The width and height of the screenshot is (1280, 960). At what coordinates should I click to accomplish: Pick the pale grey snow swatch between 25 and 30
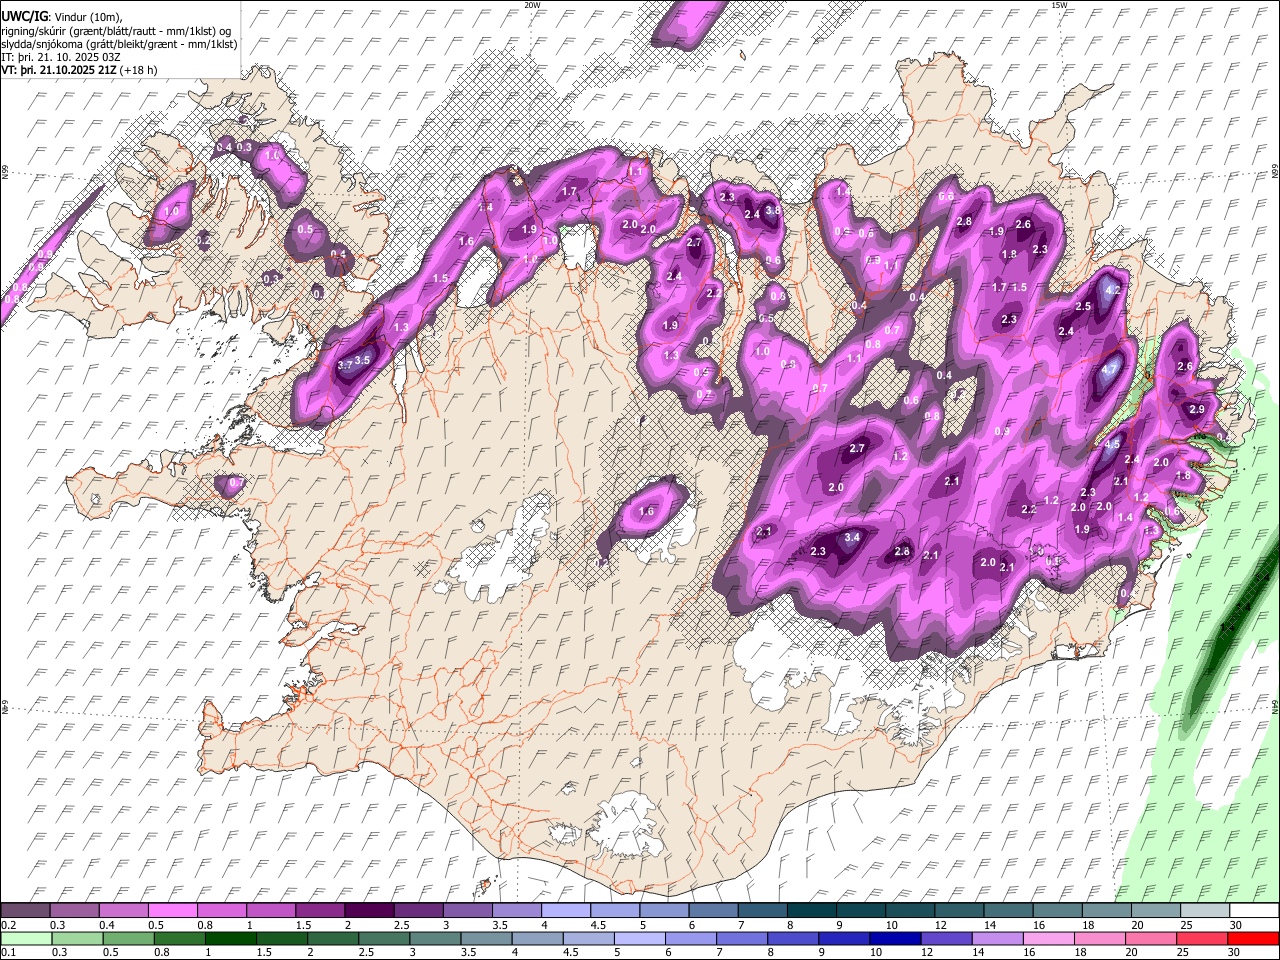(1206, 911)
